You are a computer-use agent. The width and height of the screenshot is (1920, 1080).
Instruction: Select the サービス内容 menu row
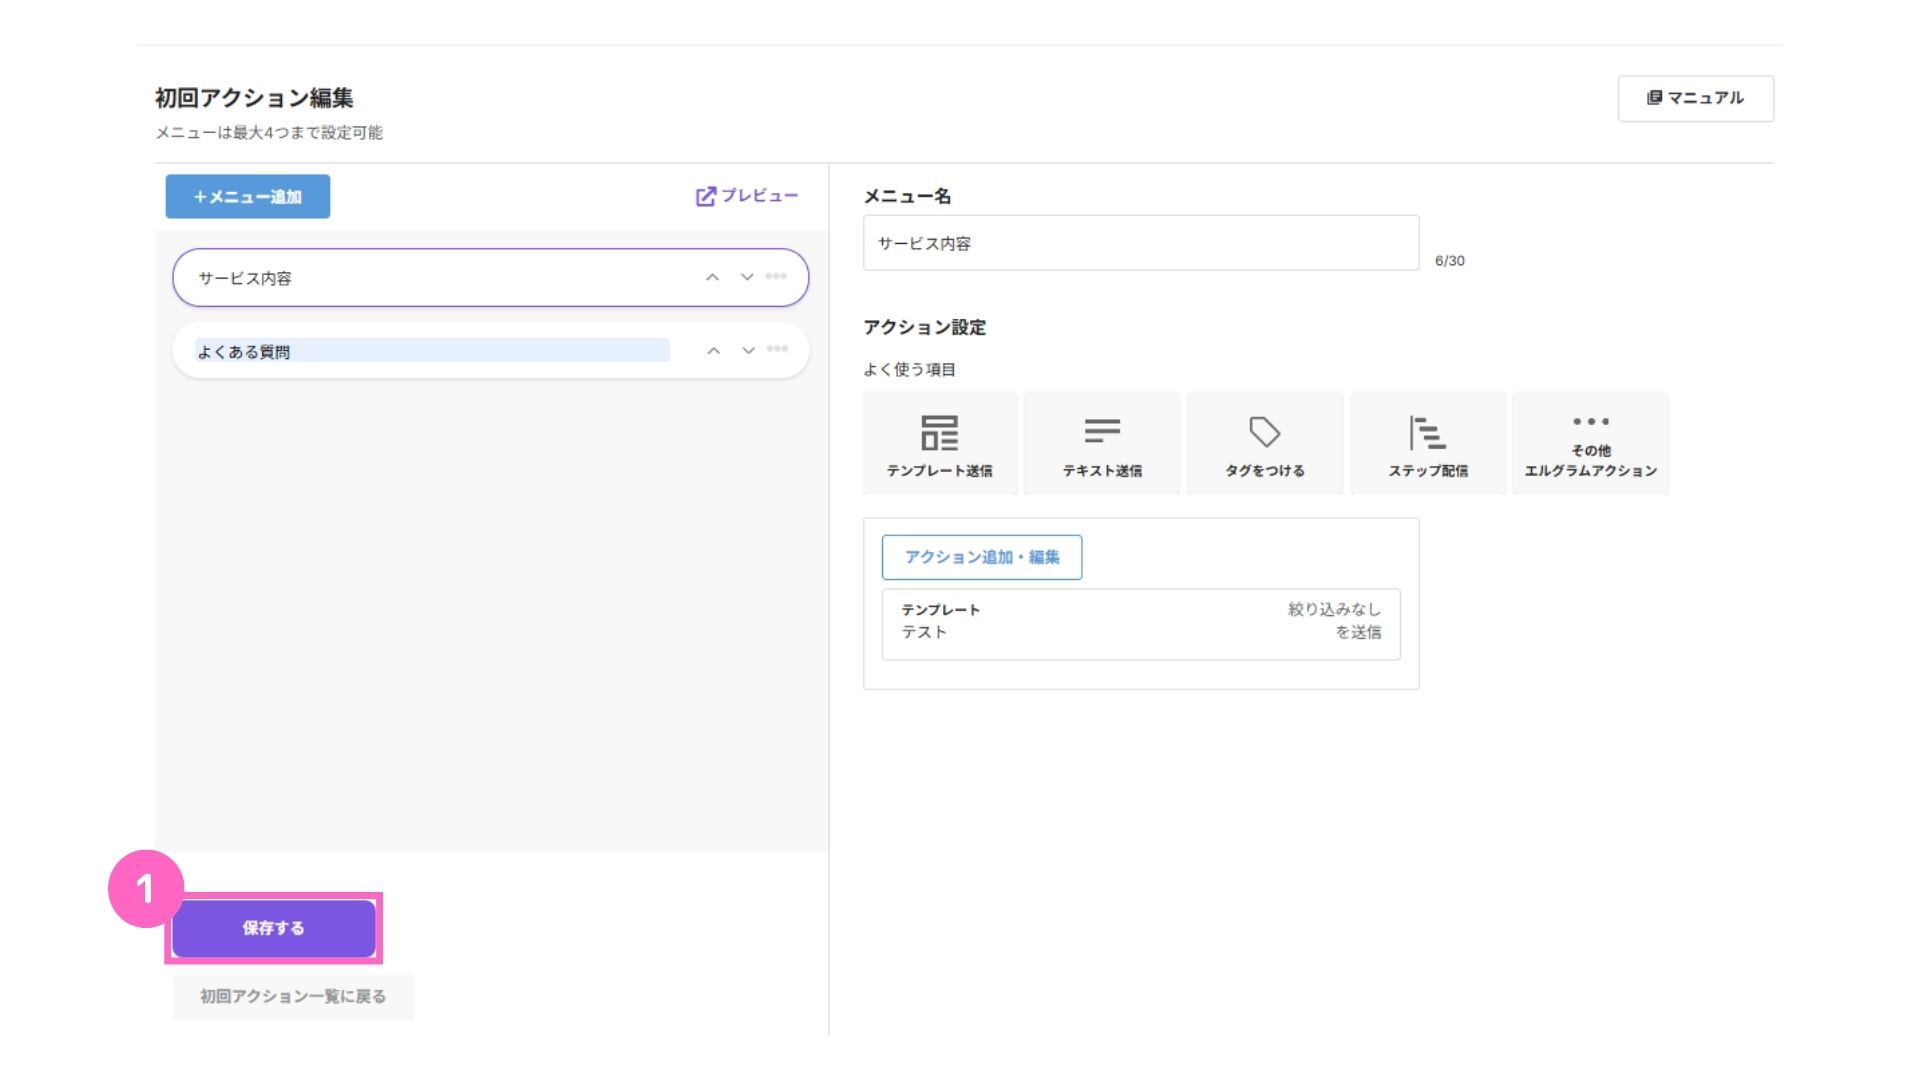490,277
